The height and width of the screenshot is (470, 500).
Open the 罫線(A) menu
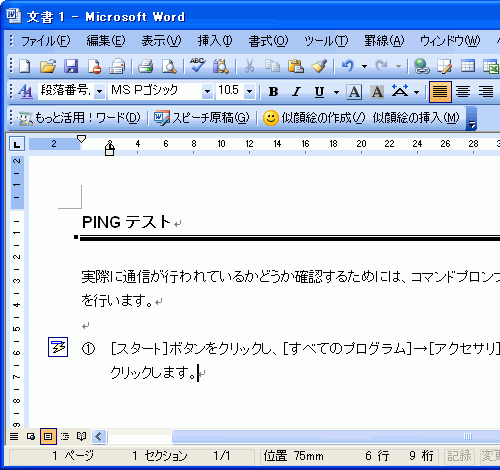(384, 41)
